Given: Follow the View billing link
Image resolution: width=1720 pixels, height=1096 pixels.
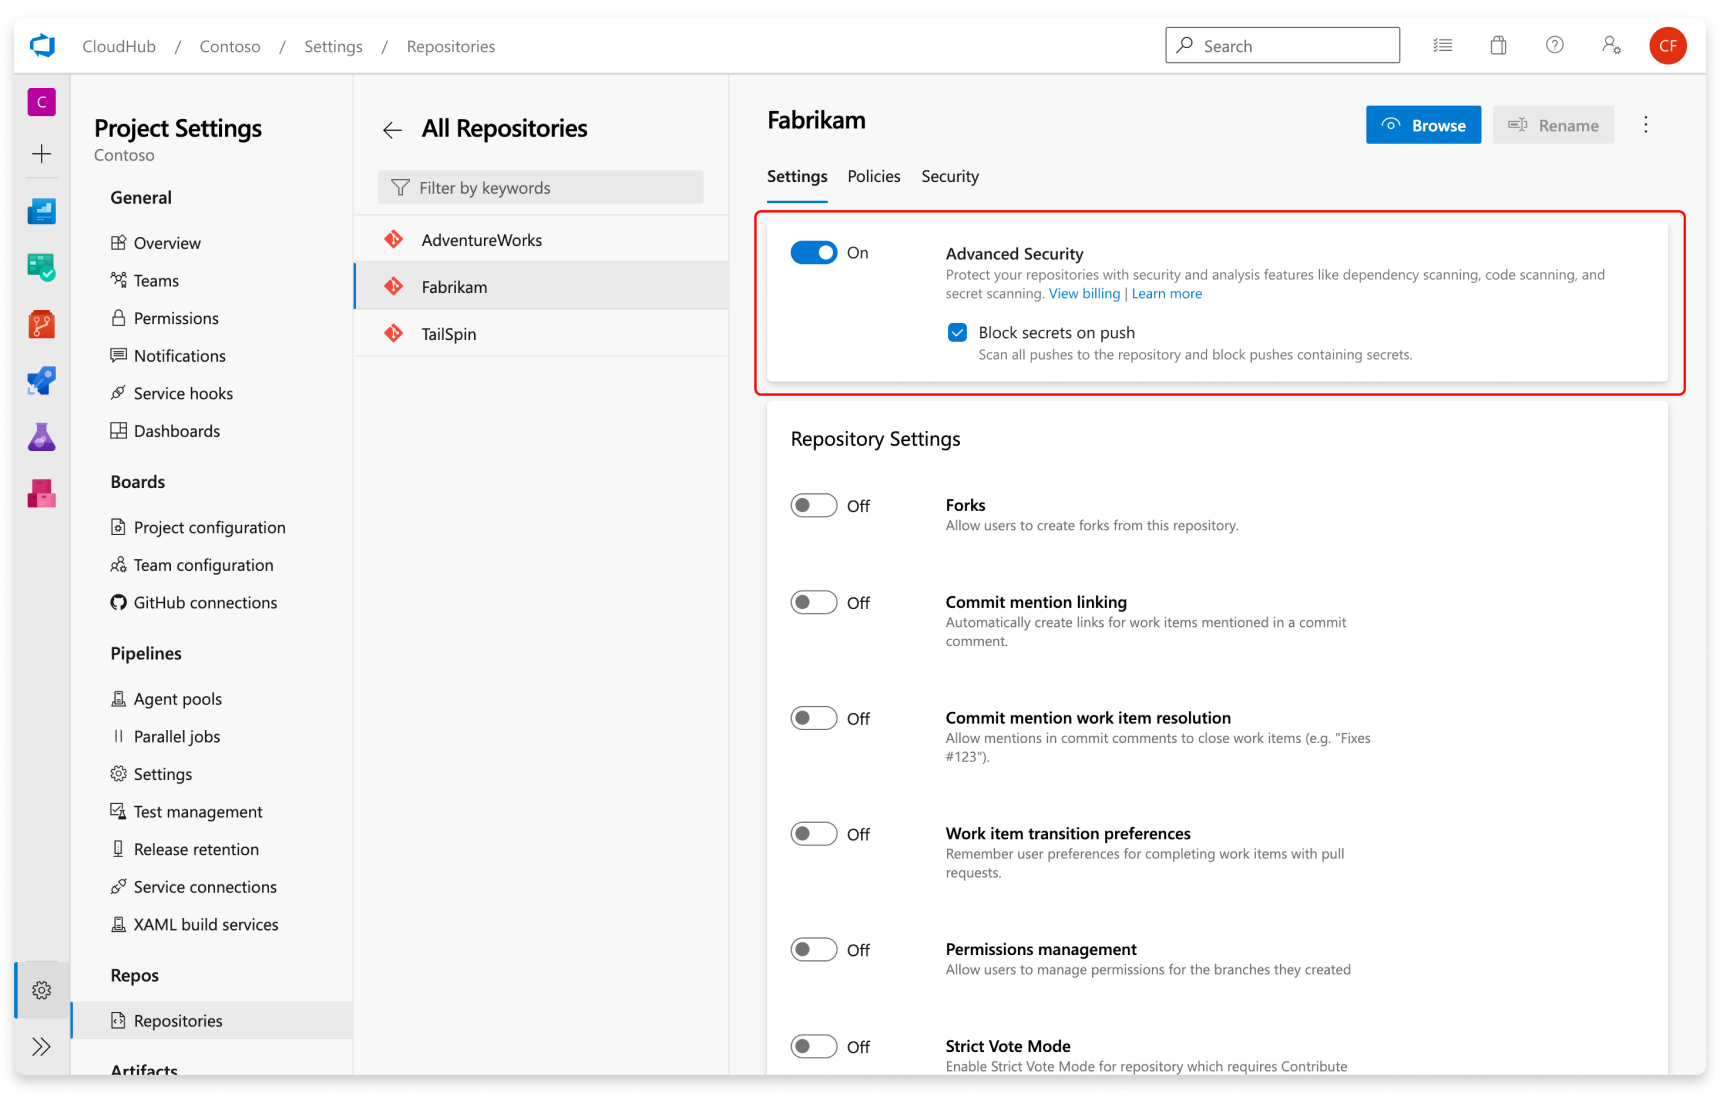Looking at the screenshot, I should click(1084, 293).
